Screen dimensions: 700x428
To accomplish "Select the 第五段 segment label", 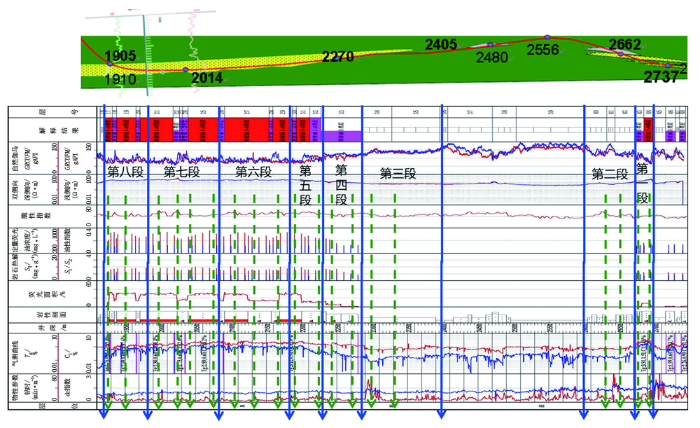I will [x=305, y=185].
